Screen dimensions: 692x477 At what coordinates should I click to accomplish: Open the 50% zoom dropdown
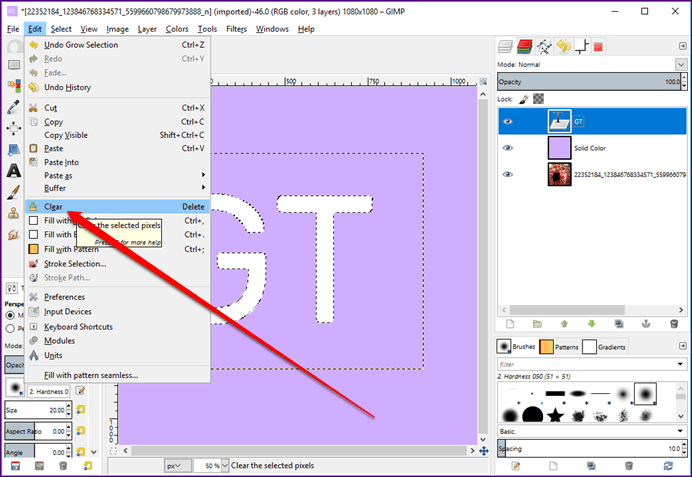tap(225, 466)
